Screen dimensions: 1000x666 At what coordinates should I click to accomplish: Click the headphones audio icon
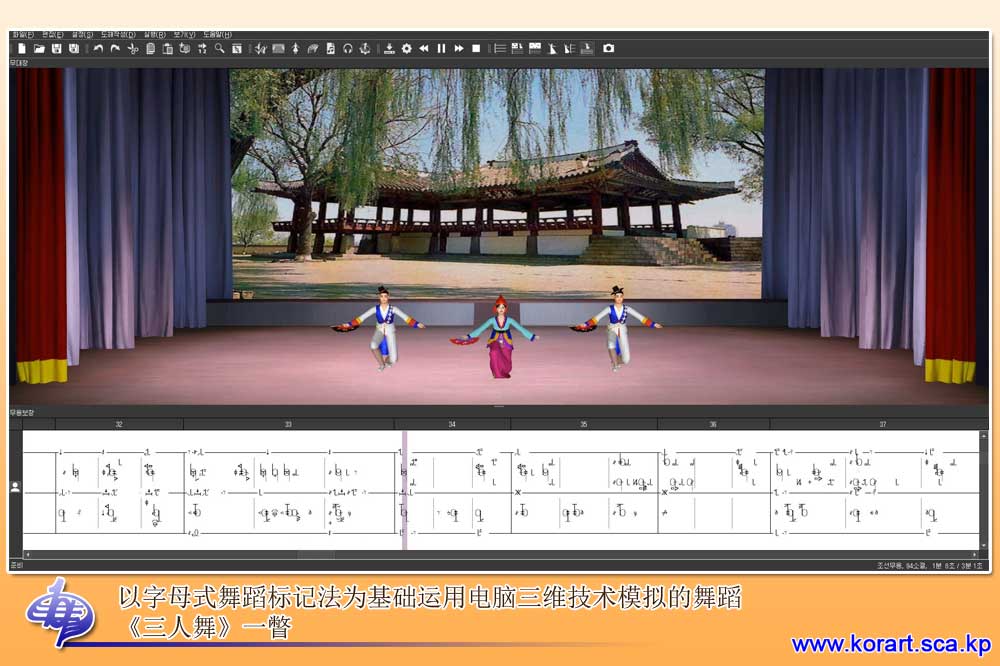(x=348, y=48)
